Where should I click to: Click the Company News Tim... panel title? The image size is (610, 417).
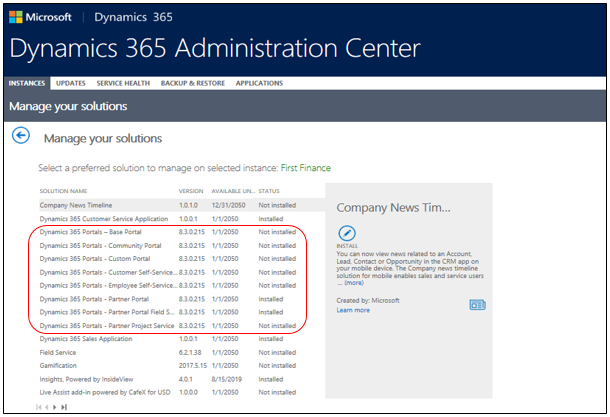coord(393,208)
